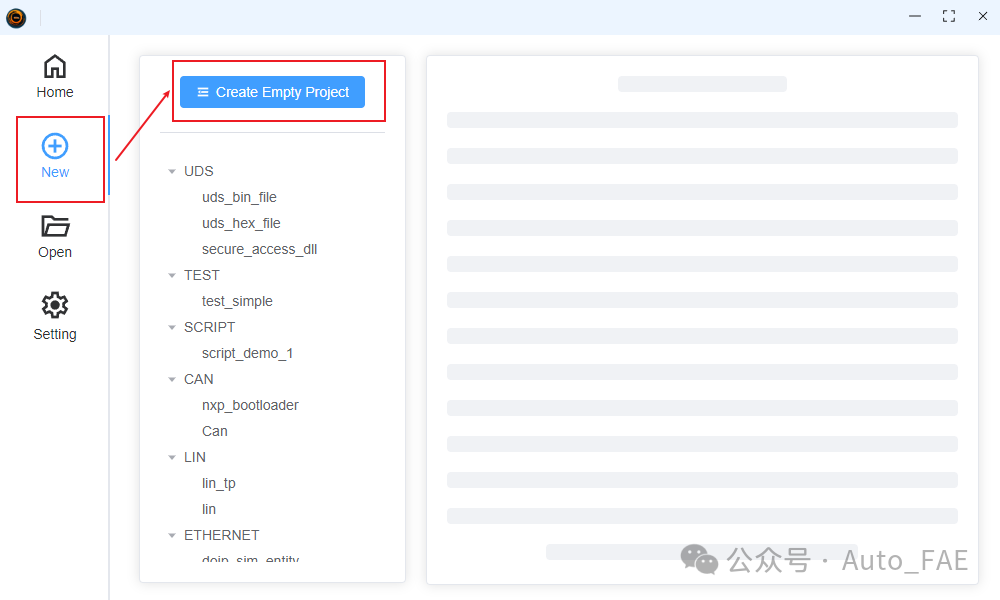
Task: Select the uds_hex_file example
Action: [x=241, y=223]
